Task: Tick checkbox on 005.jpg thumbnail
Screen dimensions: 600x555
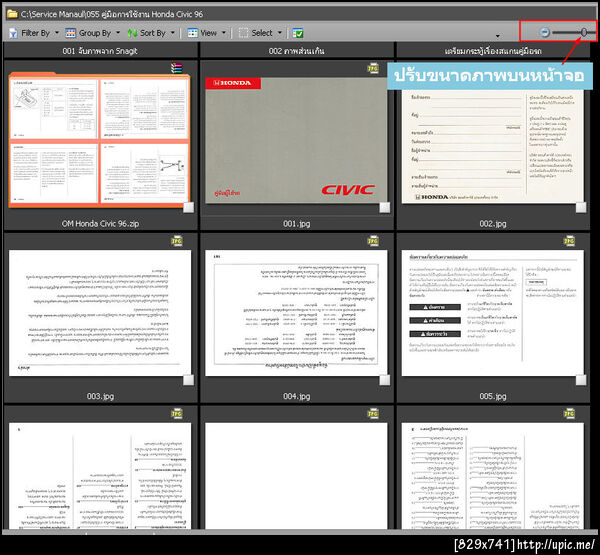Action: tap(581, 380)
